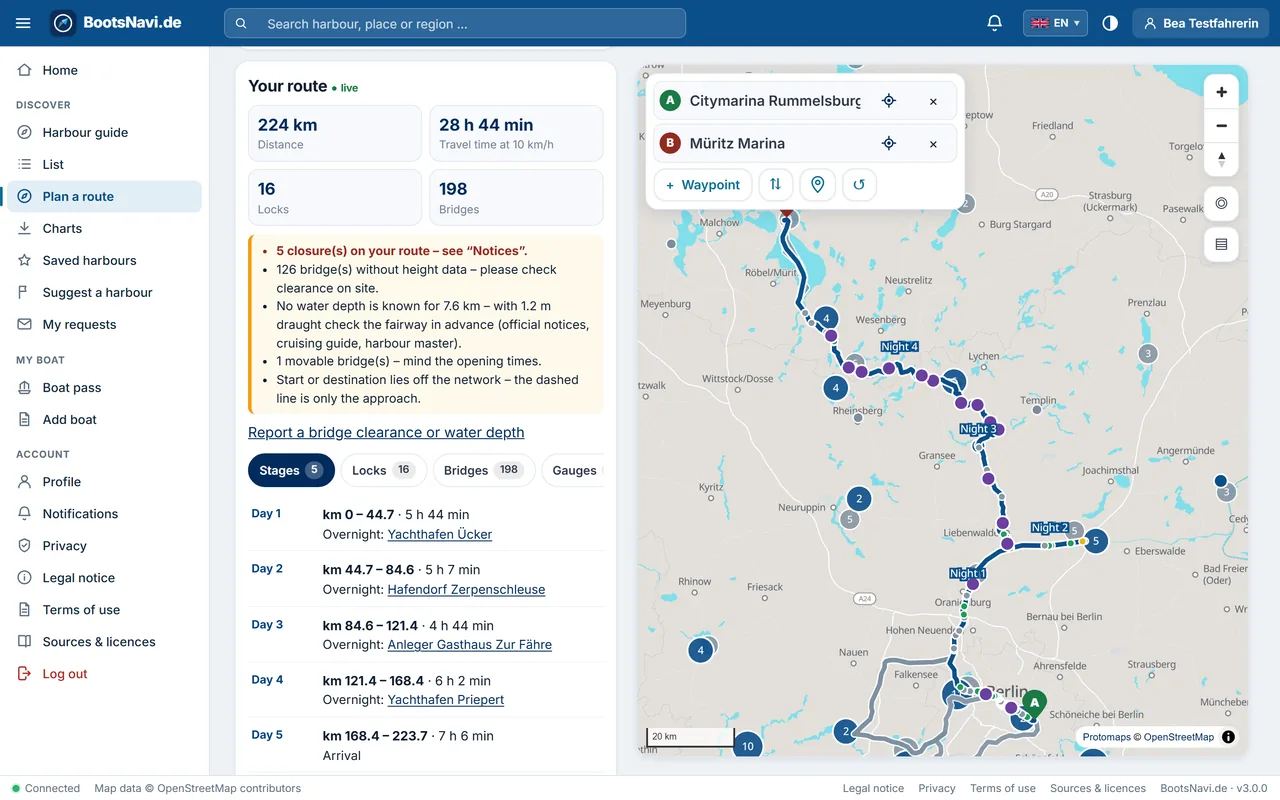
Task: Zoom in on the map
Action: (x=1221, y=92)
